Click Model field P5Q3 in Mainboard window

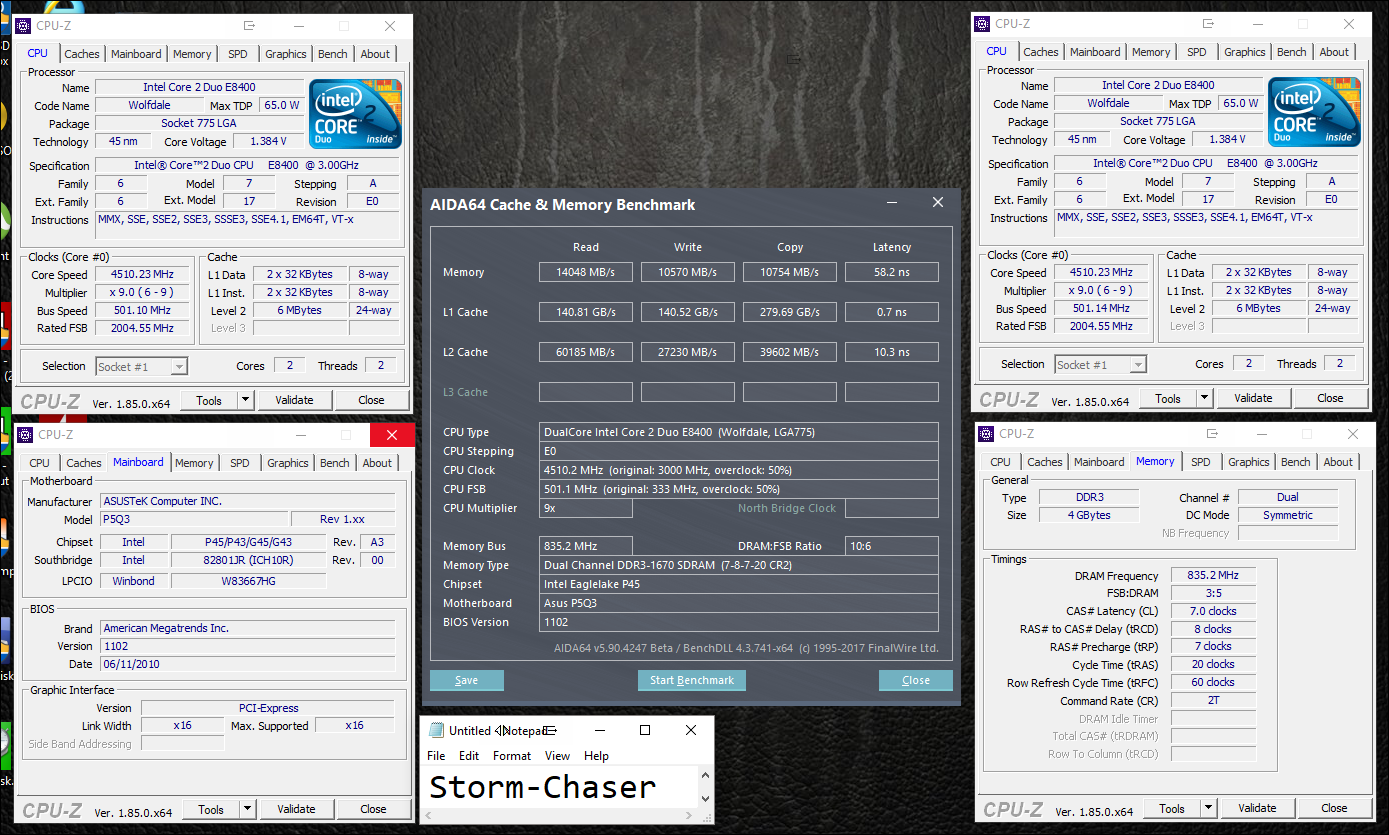click(x=194, y=520)
